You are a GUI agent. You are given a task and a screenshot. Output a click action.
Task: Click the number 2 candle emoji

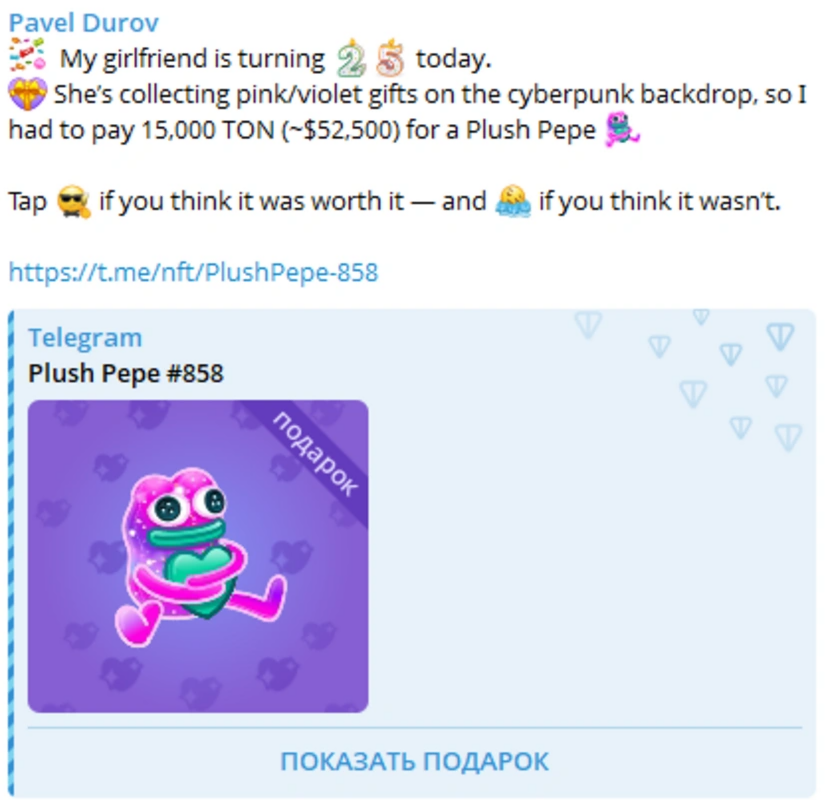tap(351, 58)
